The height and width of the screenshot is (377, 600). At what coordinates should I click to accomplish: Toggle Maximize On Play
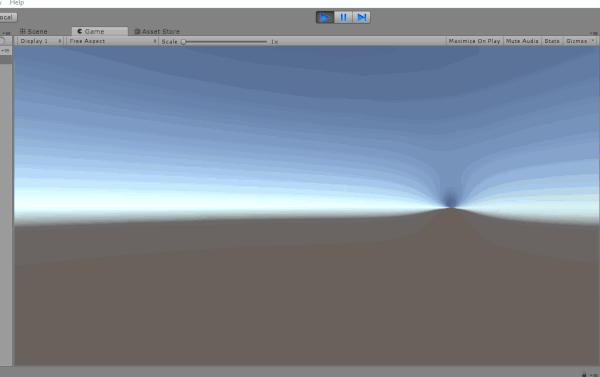coord(474,41)
